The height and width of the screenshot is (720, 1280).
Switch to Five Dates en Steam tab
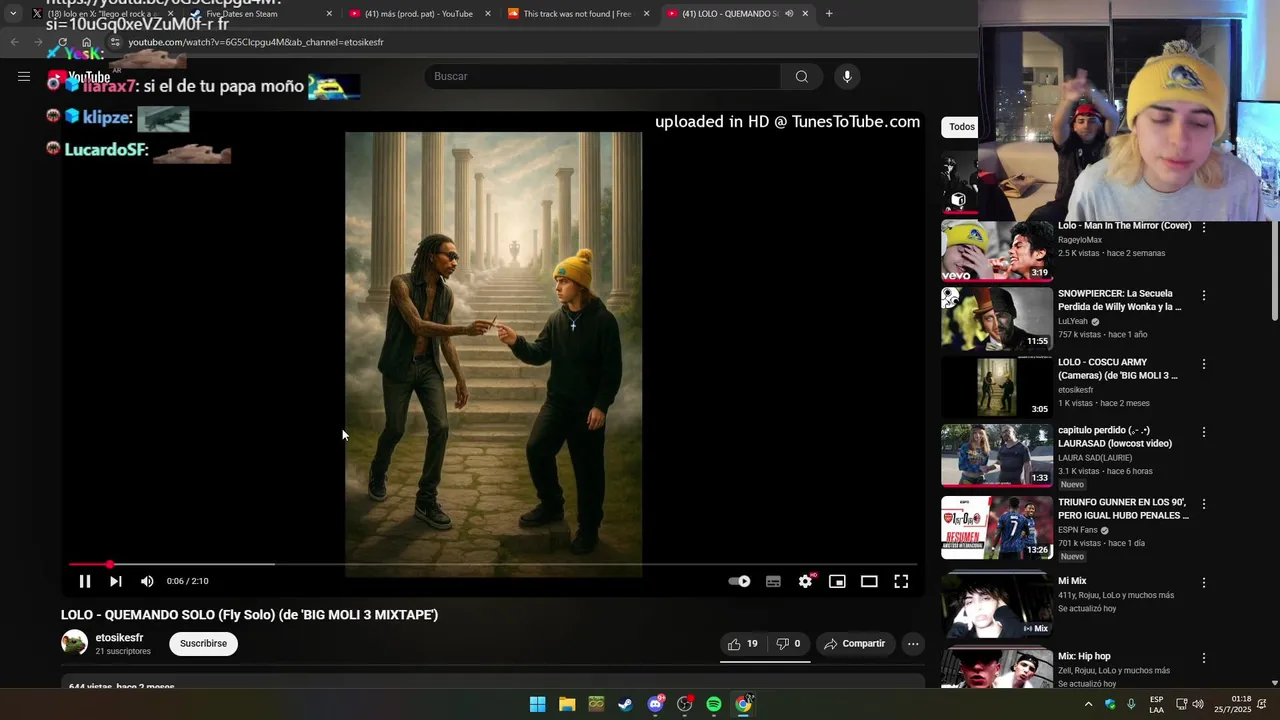click(x=260, y=14)
